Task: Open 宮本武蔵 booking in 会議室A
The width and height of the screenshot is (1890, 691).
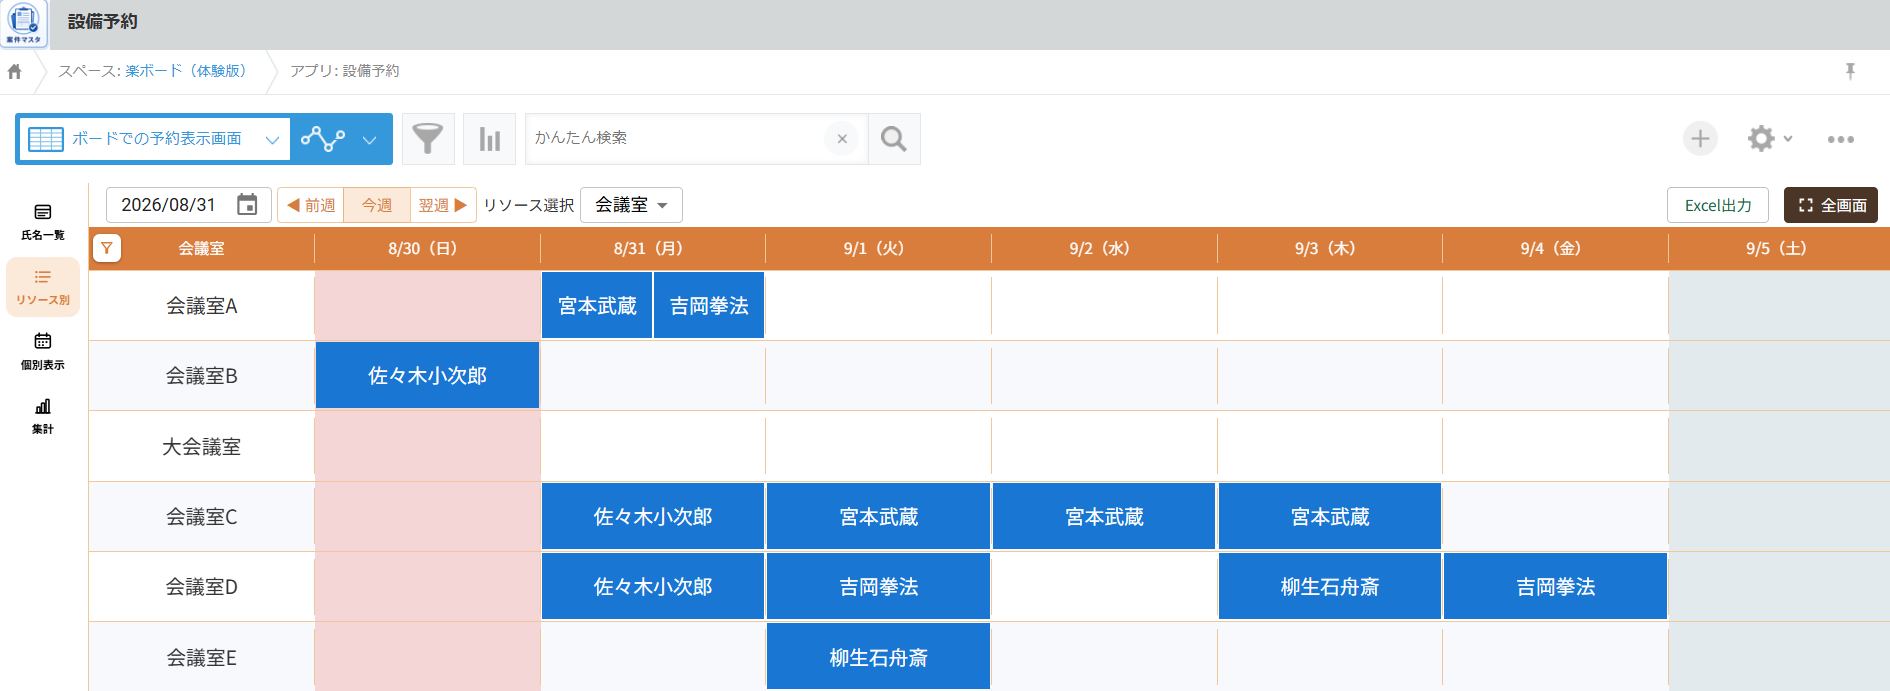Action: 597,306
